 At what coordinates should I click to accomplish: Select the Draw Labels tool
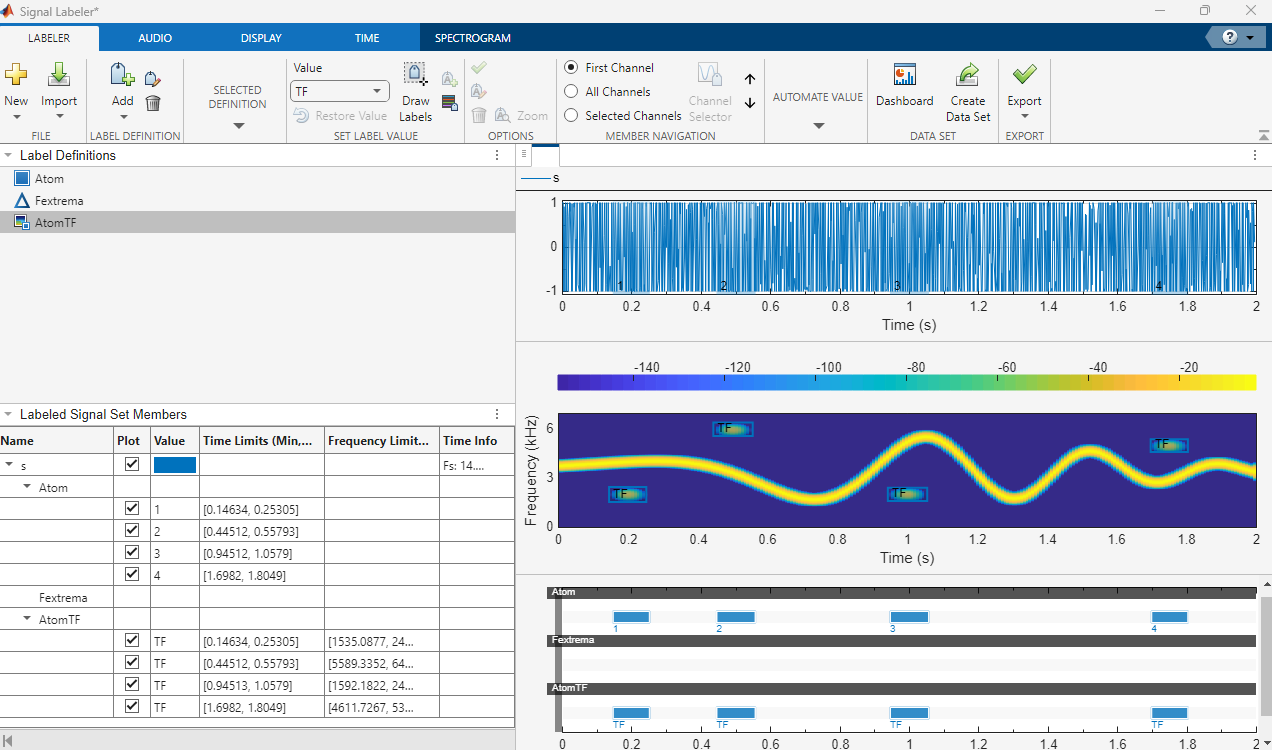click(x=415, y=76)
